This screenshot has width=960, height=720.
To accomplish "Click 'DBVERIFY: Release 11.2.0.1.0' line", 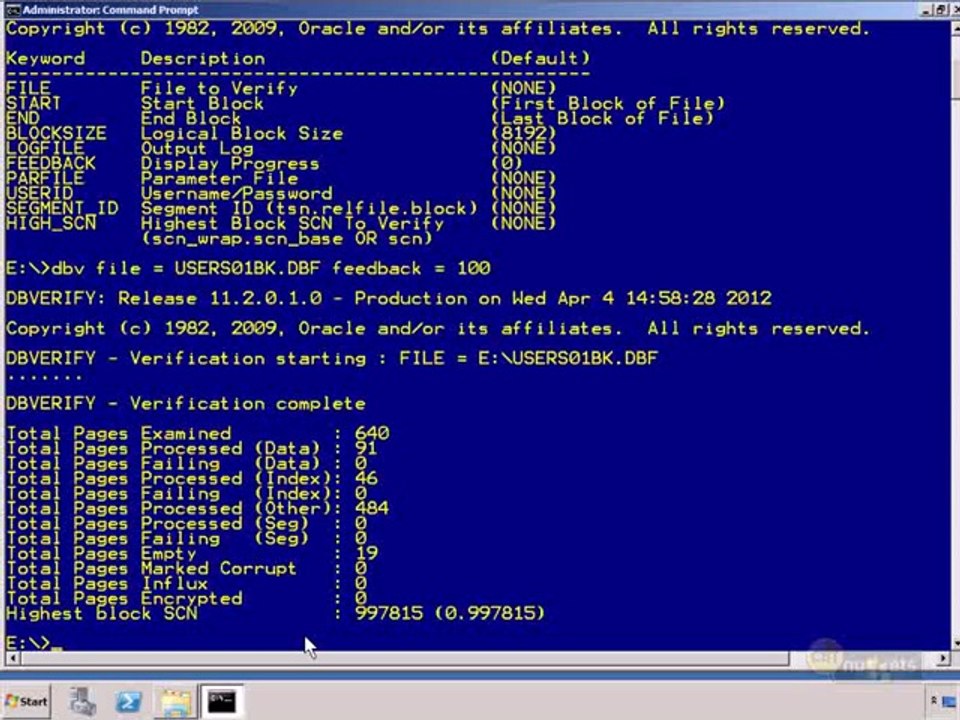I will click(x=389, y=298).
